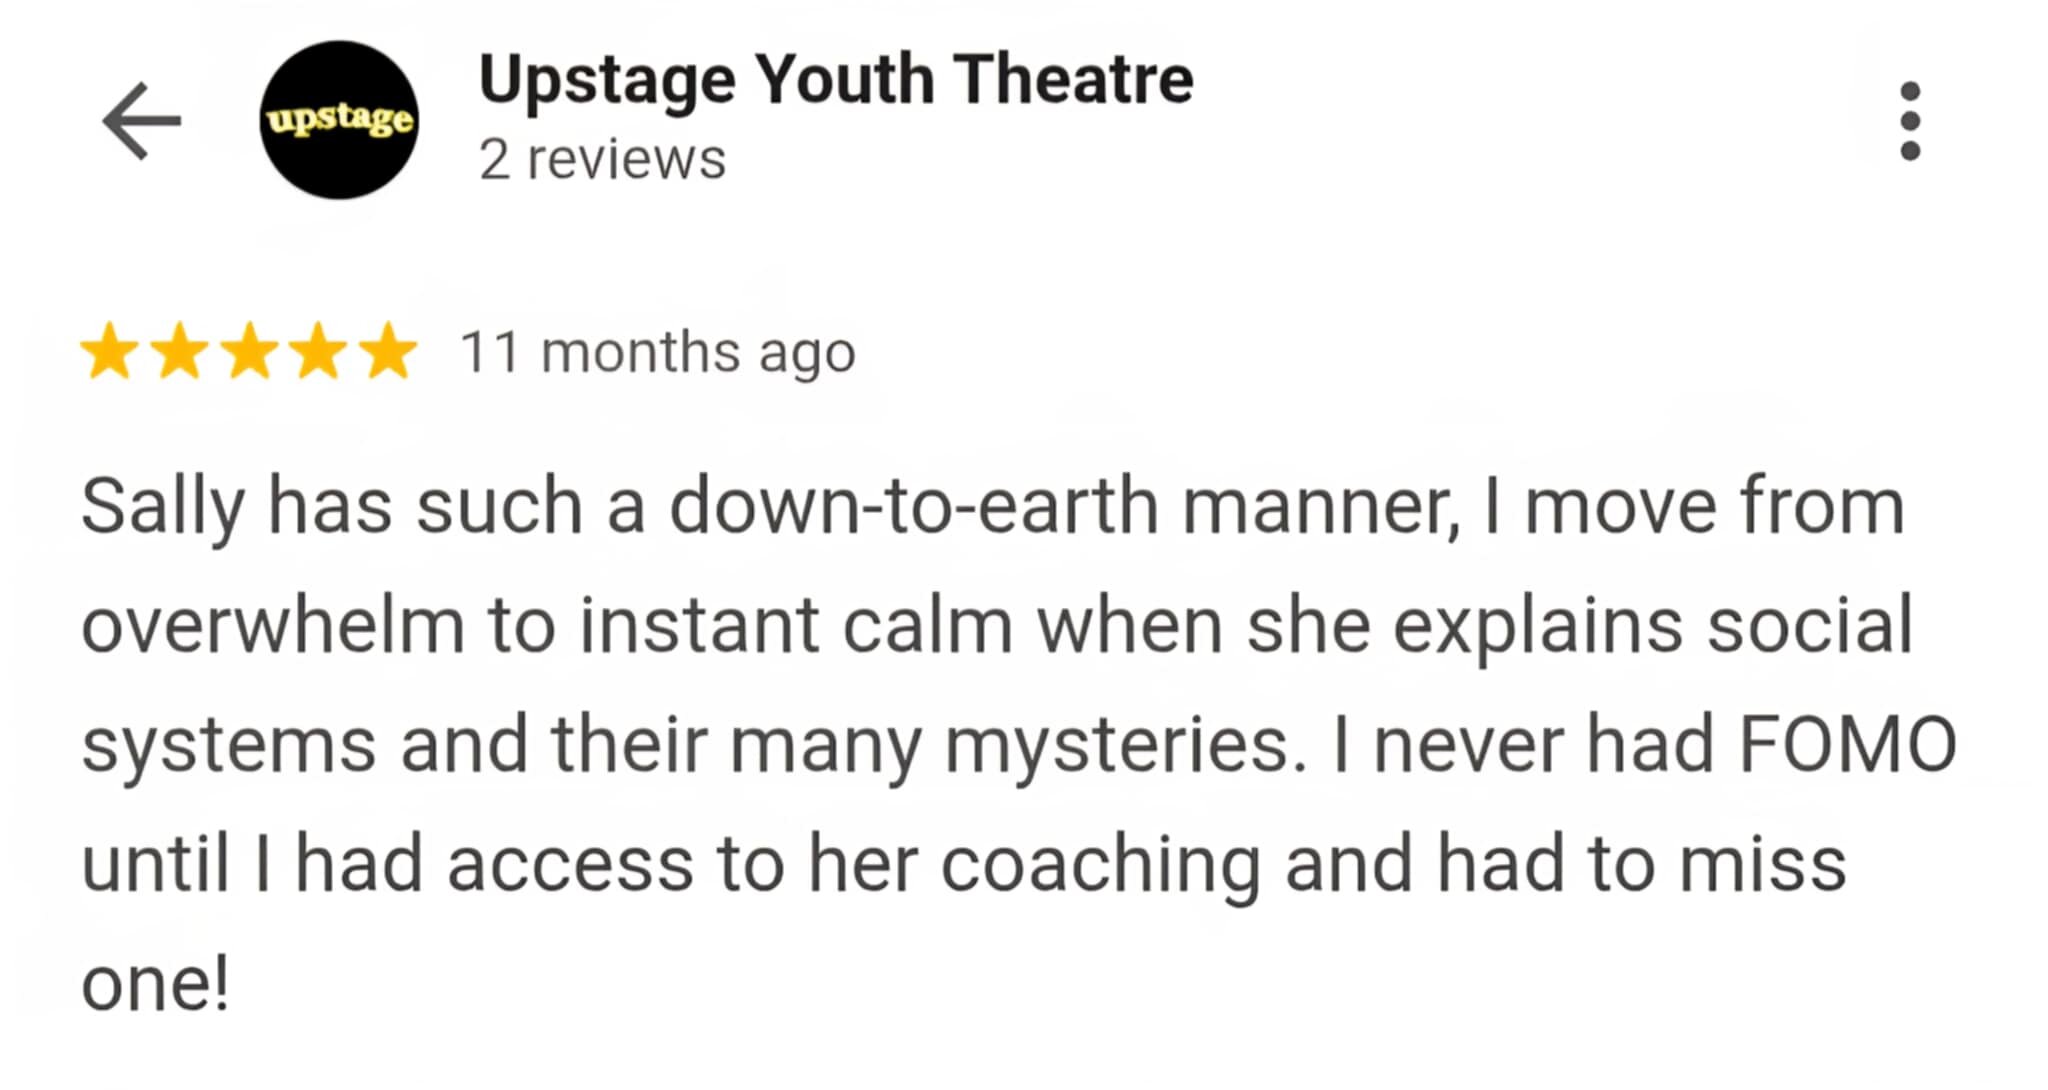The height and width of the screenshot is (1090, 2048).
Task: Click the third rating star
Action: tap(250, 353)
